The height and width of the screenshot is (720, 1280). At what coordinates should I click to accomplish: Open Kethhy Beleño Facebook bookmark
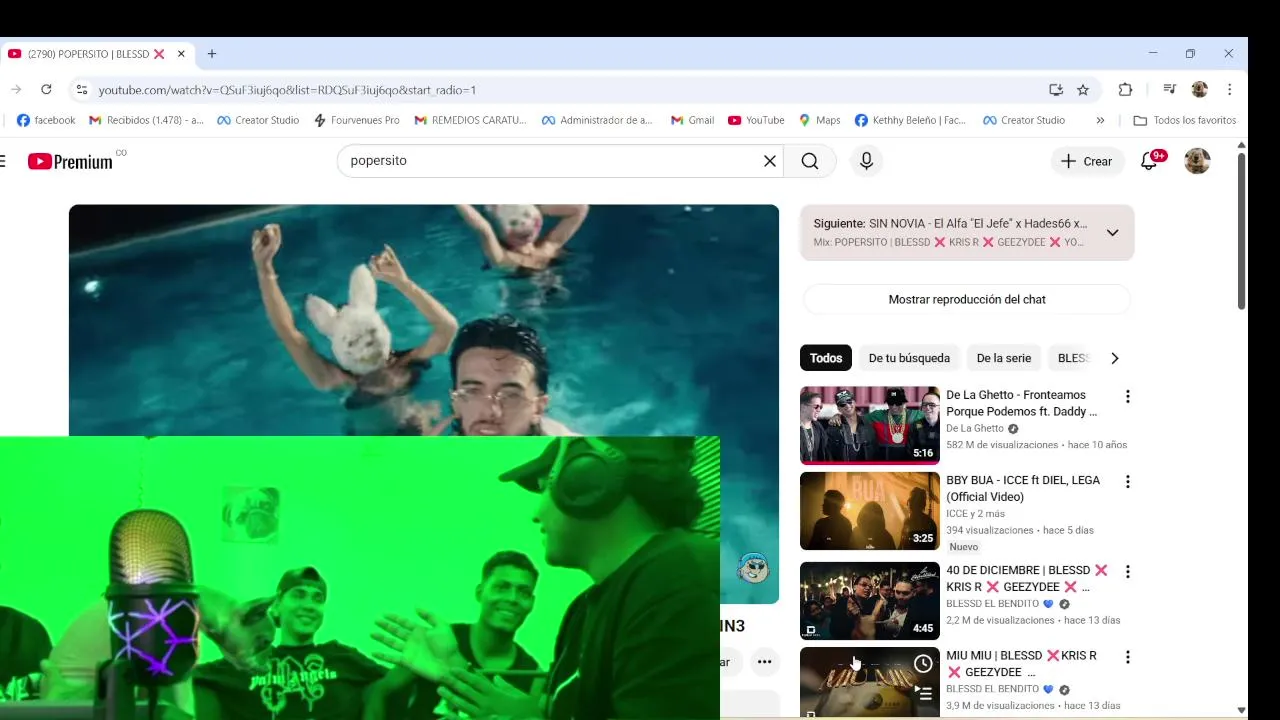(x=910, y=120)
